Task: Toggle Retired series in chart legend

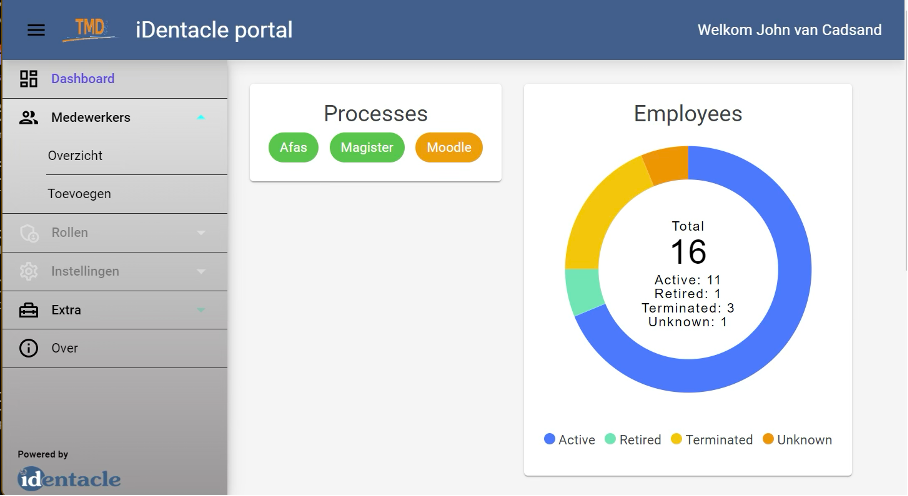Action: pos(633,439)
